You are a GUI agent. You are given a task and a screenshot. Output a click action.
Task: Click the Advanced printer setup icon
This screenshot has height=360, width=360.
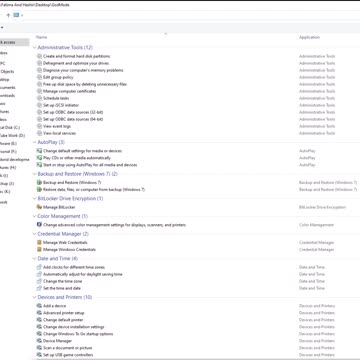pos(39,313)
